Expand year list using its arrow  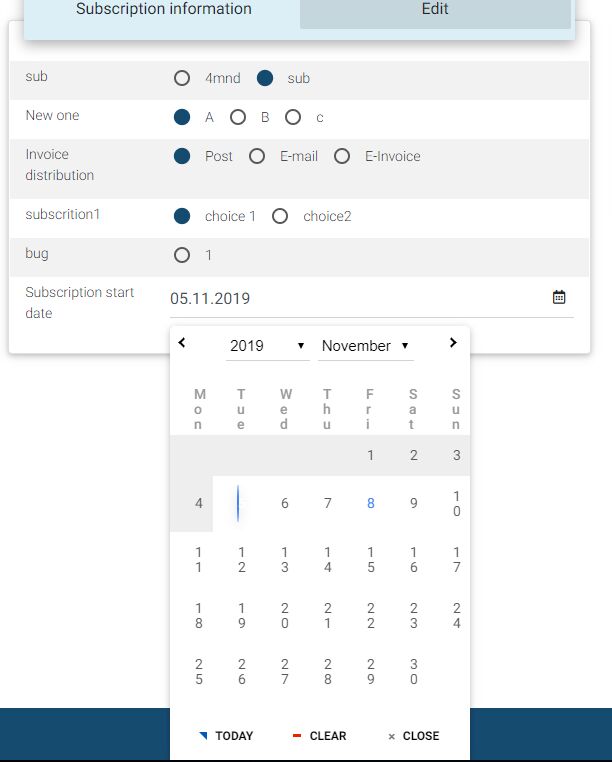[301, 346]
